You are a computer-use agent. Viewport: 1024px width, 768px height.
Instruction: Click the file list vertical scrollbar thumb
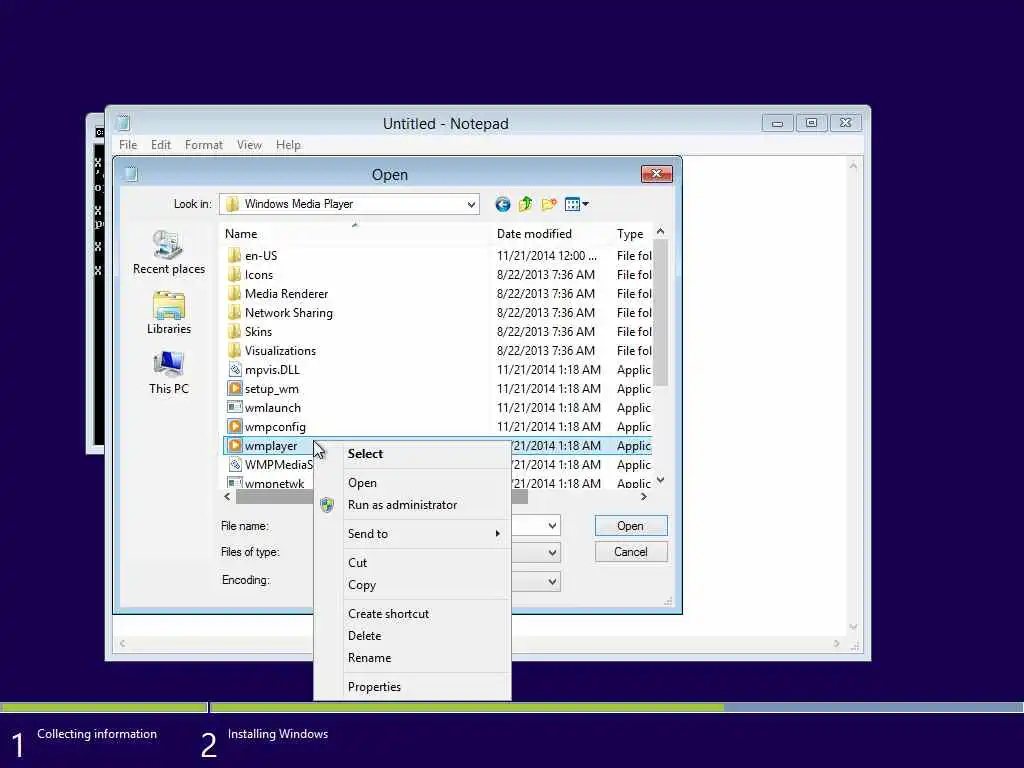coord(660,312)
